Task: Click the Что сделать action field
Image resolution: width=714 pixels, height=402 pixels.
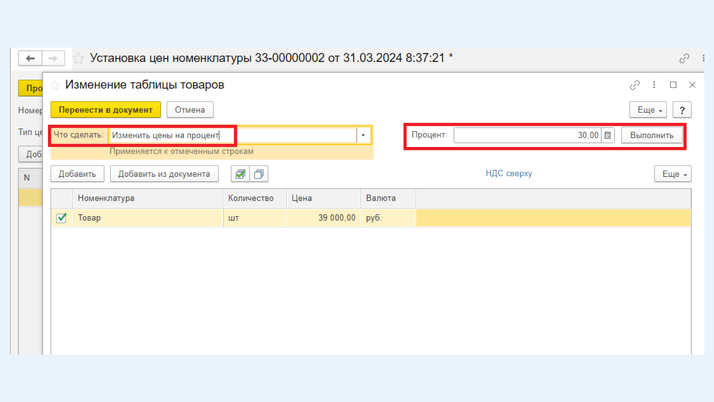Action: [233, 135]
